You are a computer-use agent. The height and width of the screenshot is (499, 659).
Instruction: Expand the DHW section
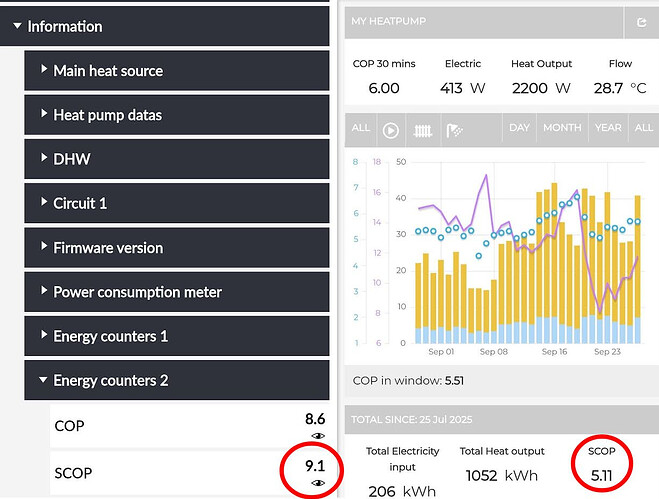coord(177,159)
